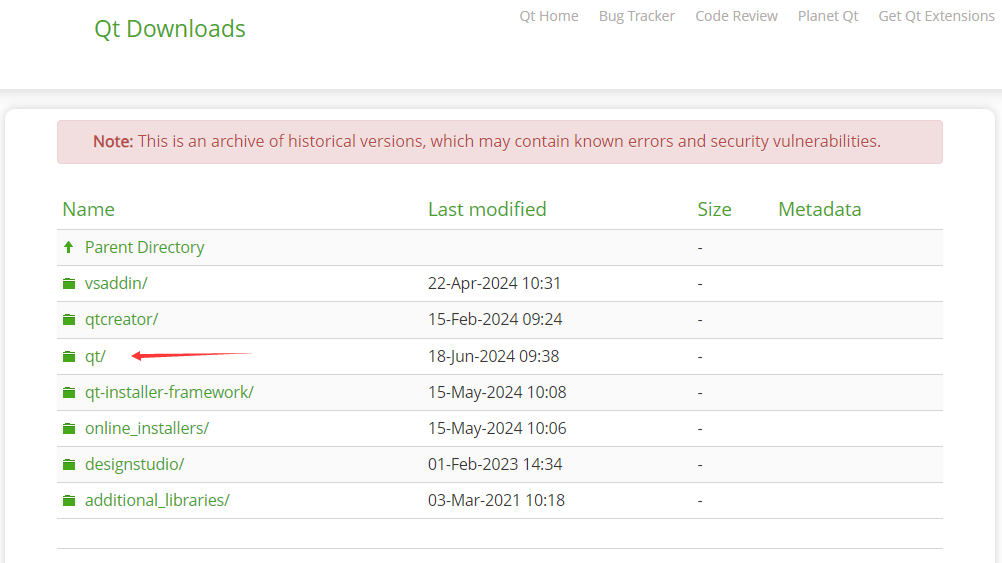Click folder icon next to online_installers/

[x=69, y=428]
